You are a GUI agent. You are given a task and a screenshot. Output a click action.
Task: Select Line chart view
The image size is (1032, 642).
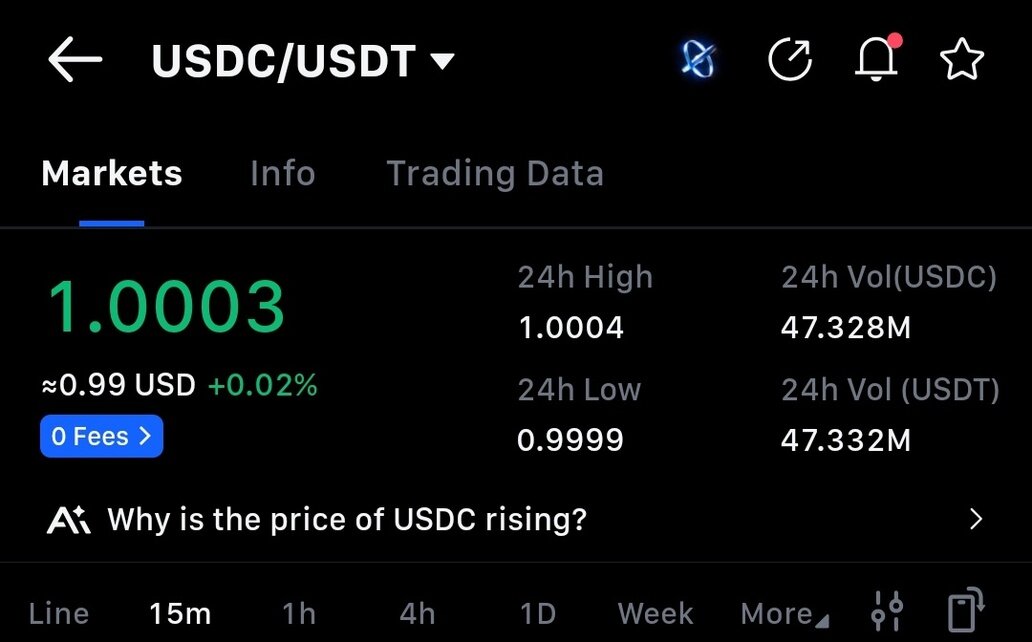[x=59, y=613]
